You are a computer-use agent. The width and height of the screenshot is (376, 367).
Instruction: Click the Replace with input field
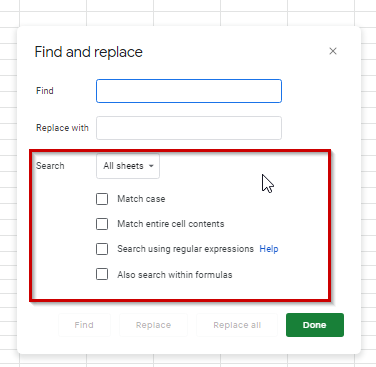tap(189, 128)
